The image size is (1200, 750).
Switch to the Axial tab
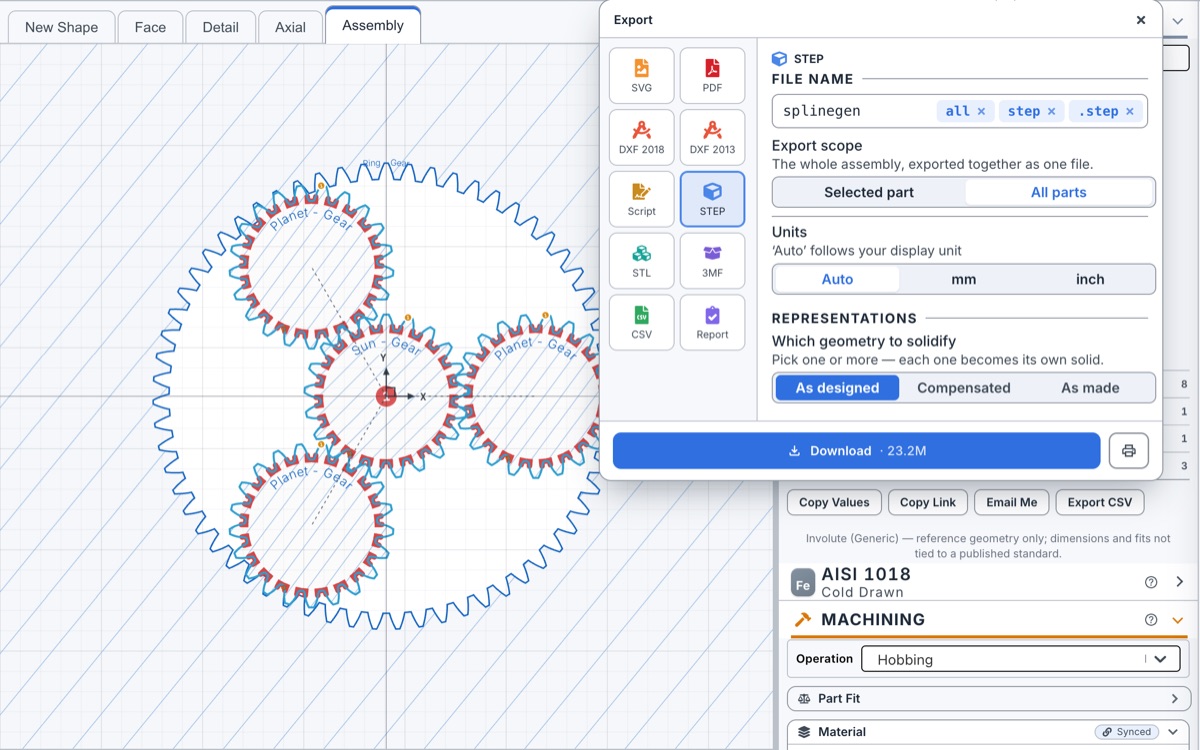pos(290,27)
